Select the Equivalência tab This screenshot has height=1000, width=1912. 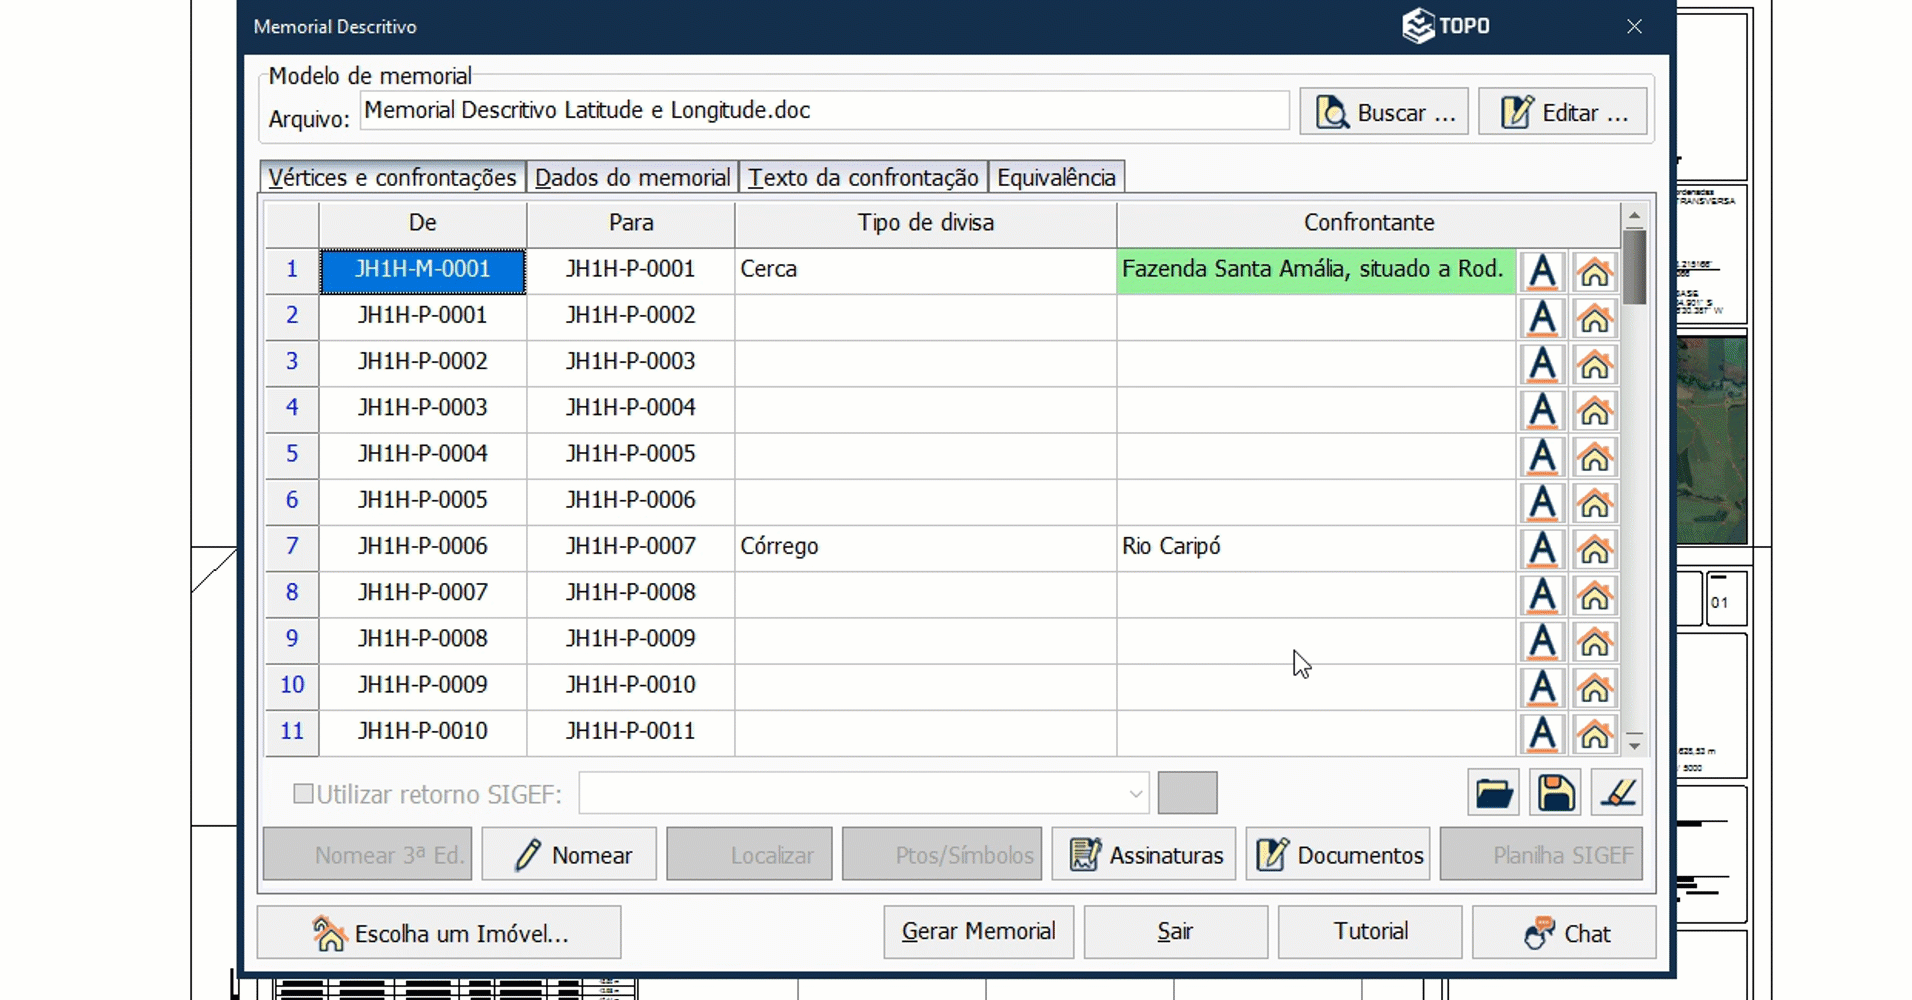click(1056, 178)
